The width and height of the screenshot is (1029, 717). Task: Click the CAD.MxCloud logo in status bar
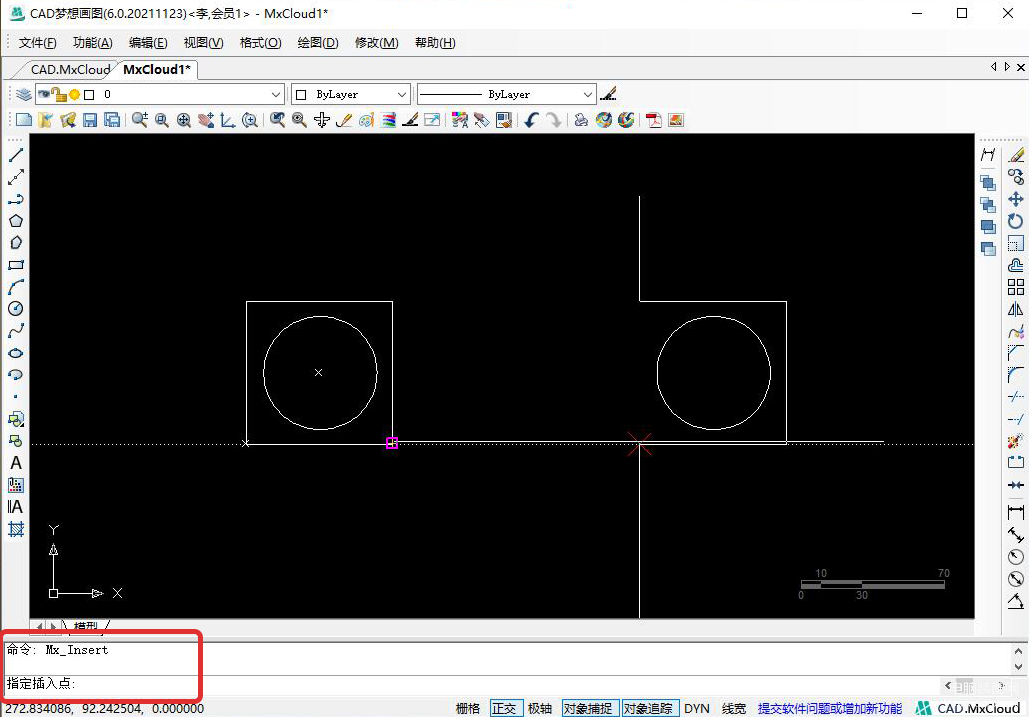click(968, 708)
